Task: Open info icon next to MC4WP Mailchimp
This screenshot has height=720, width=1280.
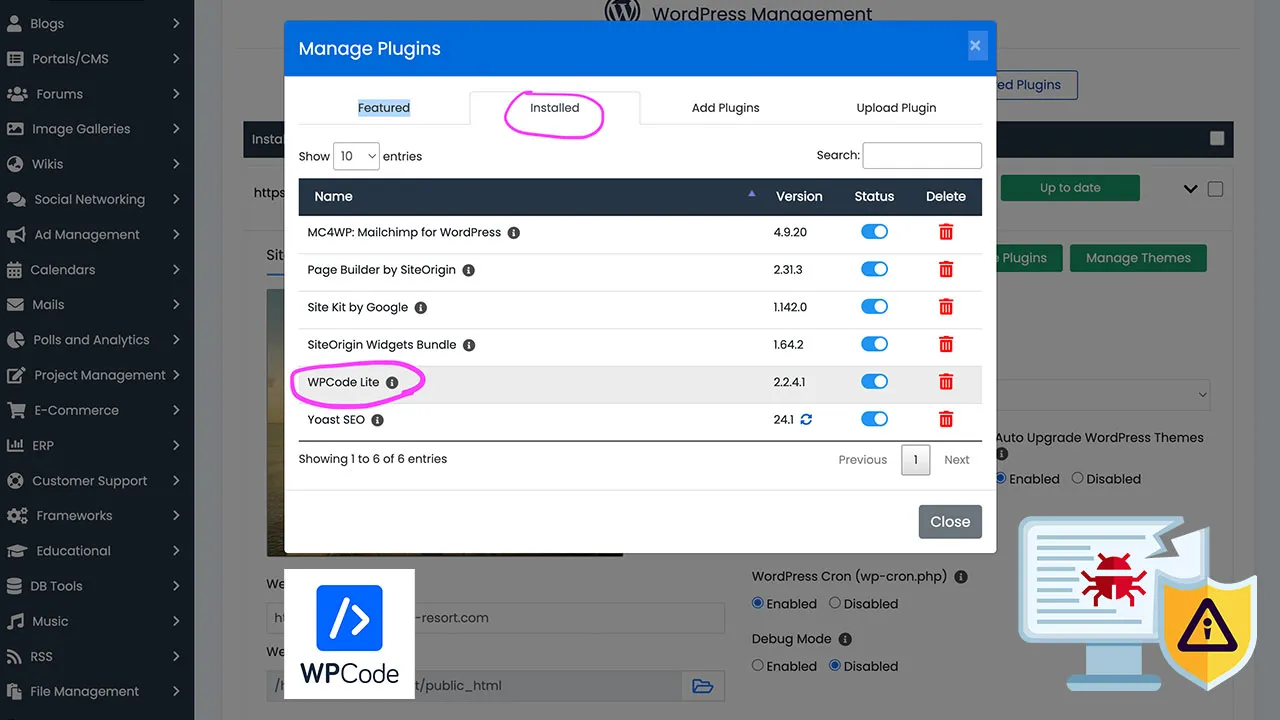Action: (x=514, y=233)
